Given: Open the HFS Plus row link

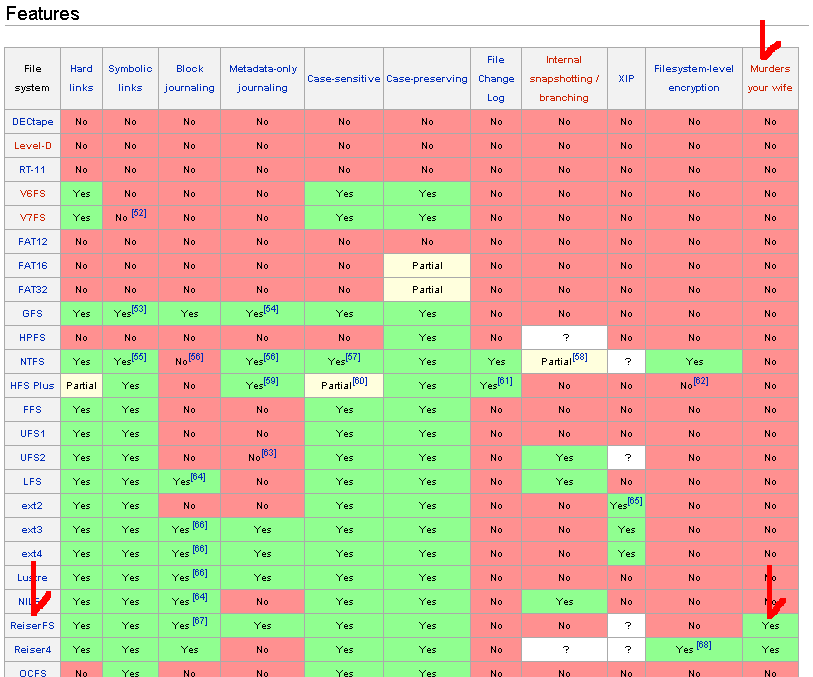Looking at the screenshot, I should click(32, 385).
